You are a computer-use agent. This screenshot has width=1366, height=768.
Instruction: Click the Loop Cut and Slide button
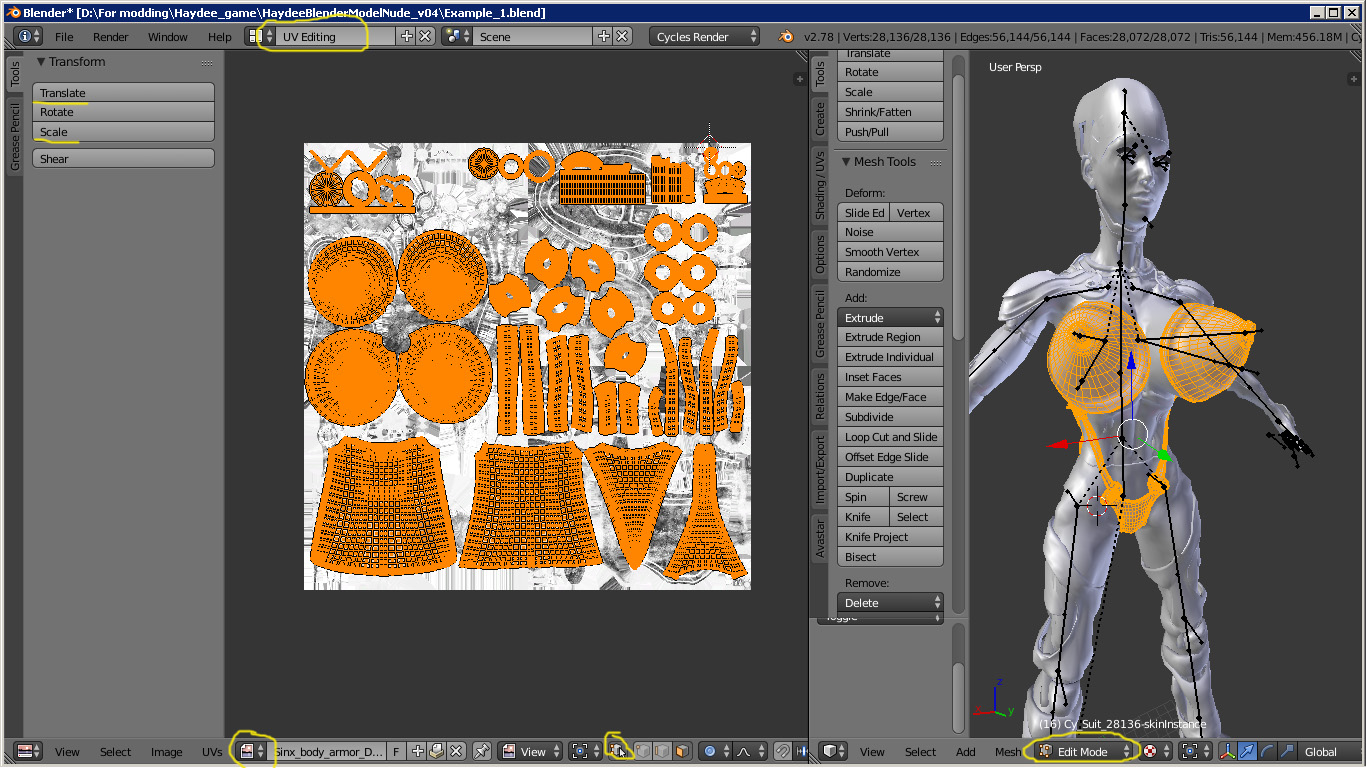coord(890,437)
